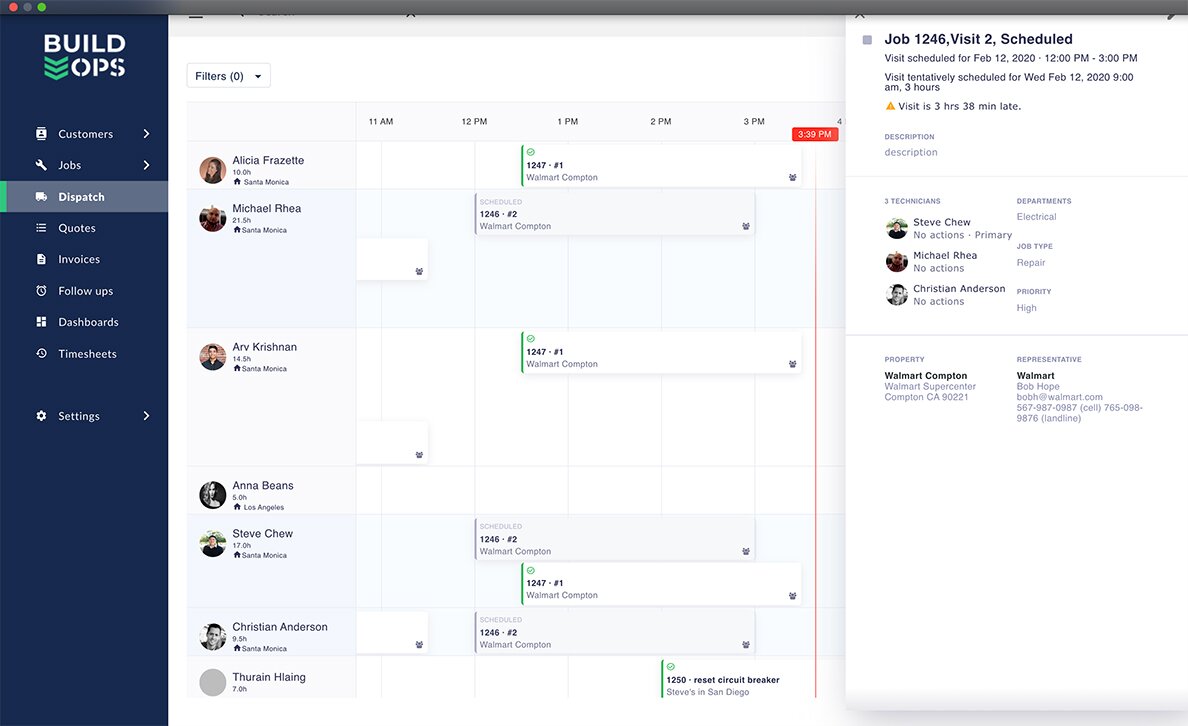This screenshot has height=726, width=1188.
Task: Select Alicia Frazette's 1247 #1 visit card
Action: point(661,165)
